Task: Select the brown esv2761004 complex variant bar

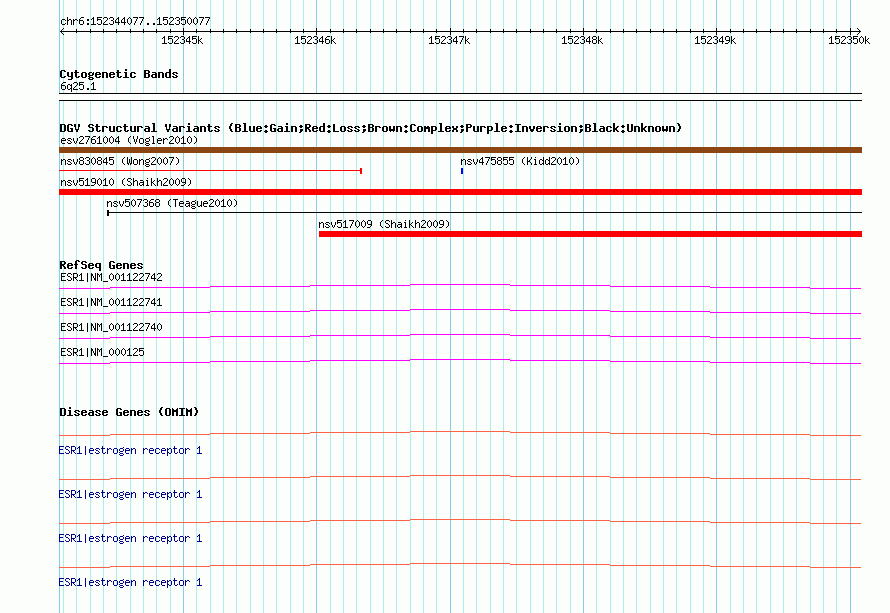Action: point(460,150)
